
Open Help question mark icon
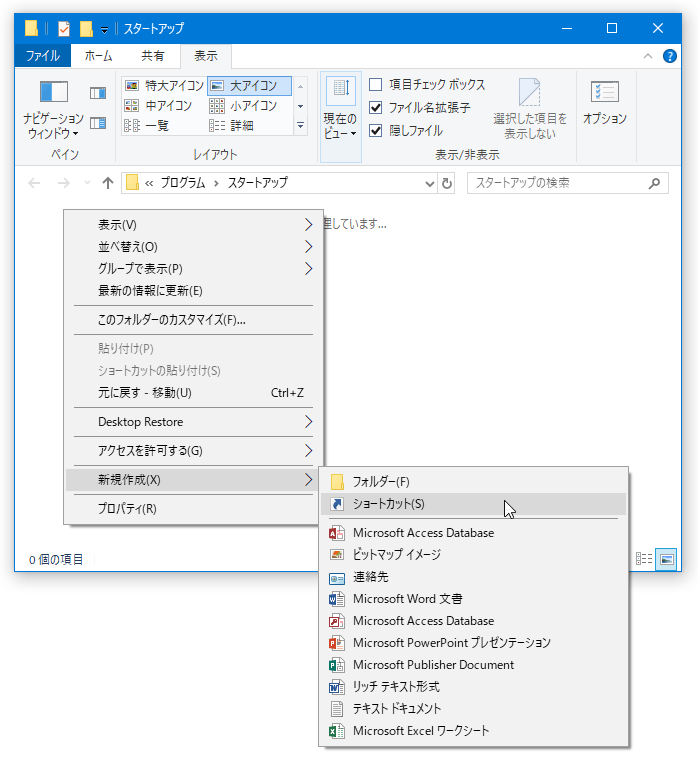click(x=669, y=56)
